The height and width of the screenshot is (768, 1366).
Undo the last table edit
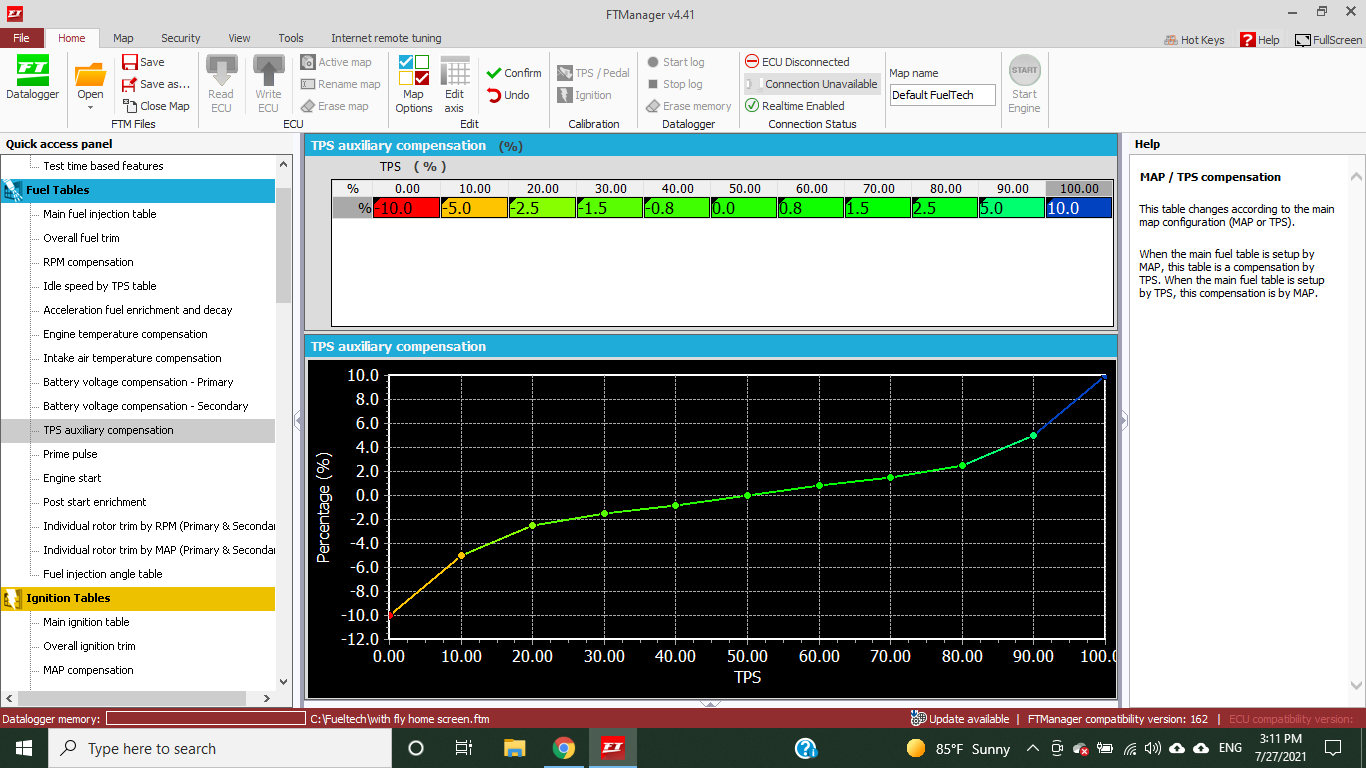click(508, 95)
